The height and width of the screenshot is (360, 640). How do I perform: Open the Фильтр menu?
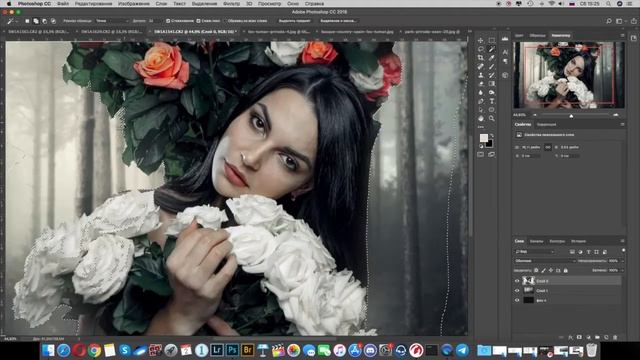231,3
